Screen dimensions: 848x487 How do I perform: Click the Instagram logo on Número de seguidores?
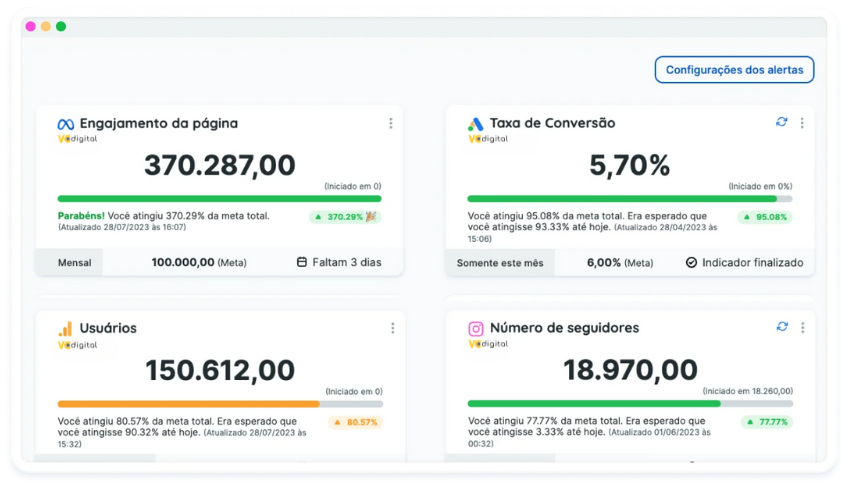click(x=475, y=328)
